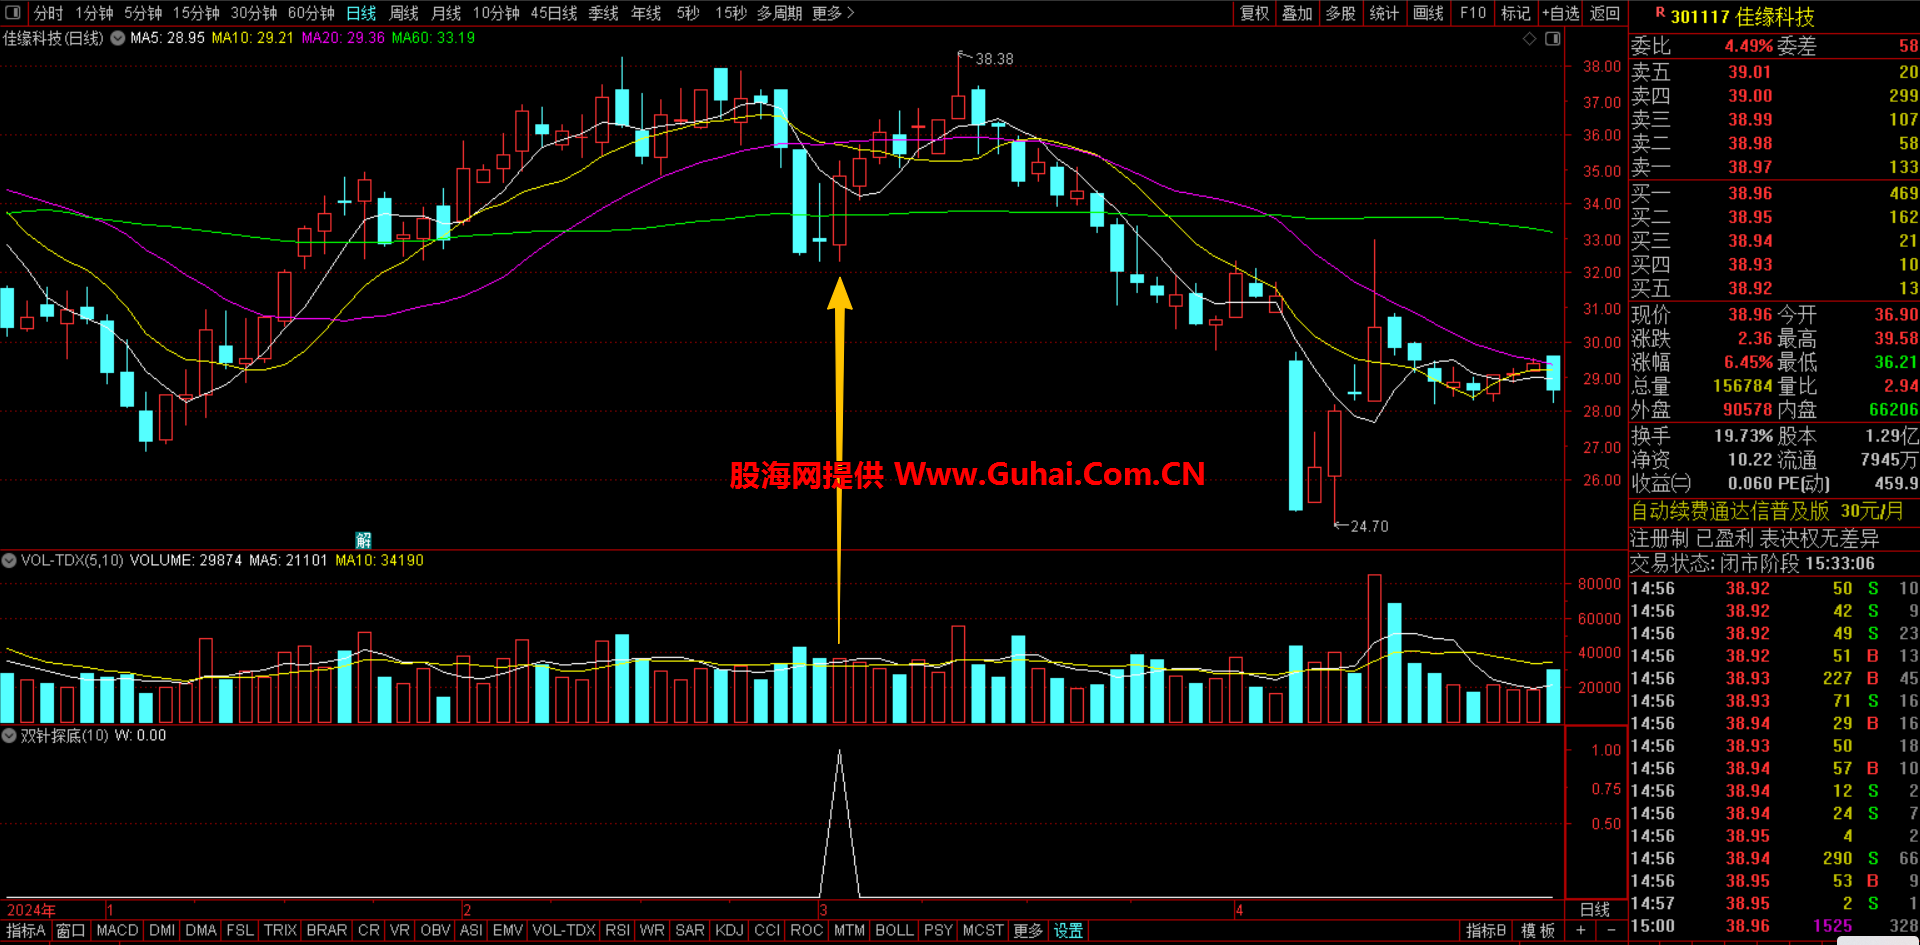1920x945 pixels.
Task: Switch to 5分钟 period
Action: pyautogui.click(x=143, y=13)
